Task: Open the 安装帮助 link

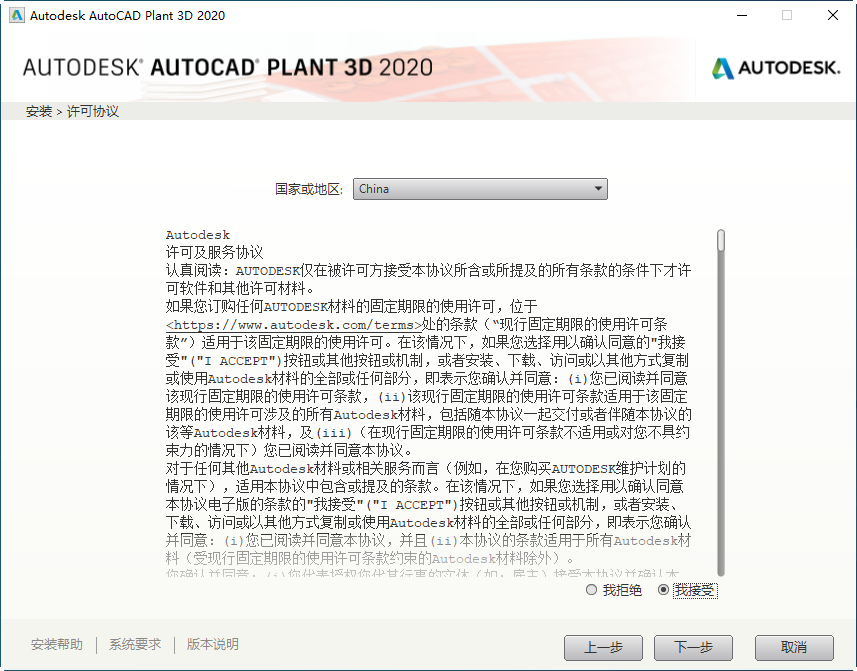Action: [57, 644]
